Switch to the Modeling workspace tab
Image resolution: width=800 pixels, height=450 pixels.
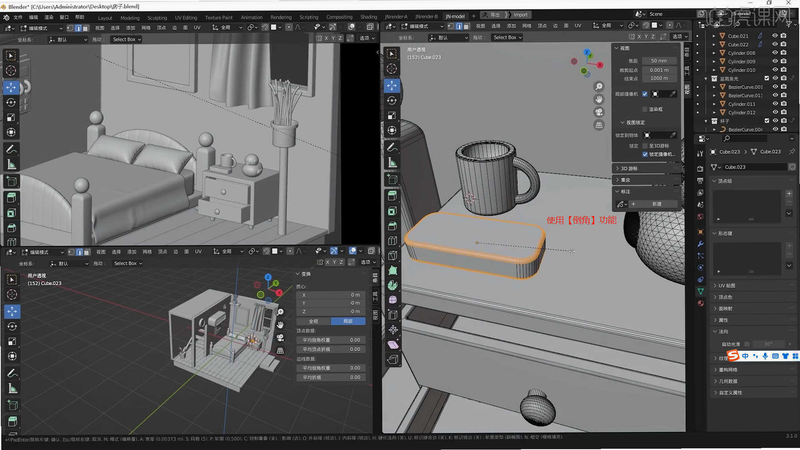(130, 17)
